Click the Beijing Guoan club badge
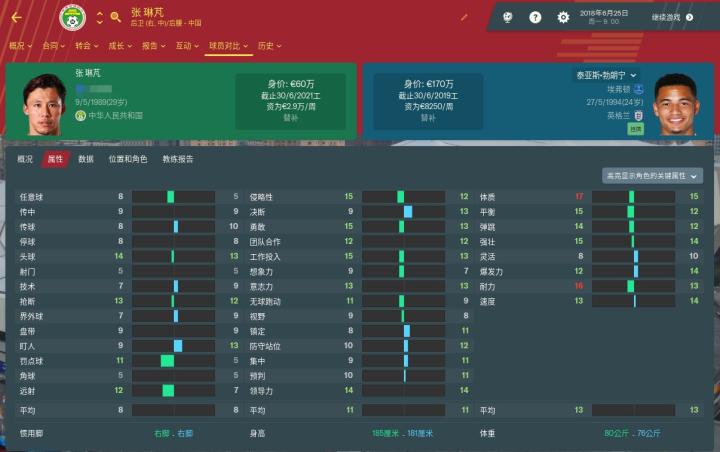The width and height of the screenshot is (720, 452). pos(72,17)
